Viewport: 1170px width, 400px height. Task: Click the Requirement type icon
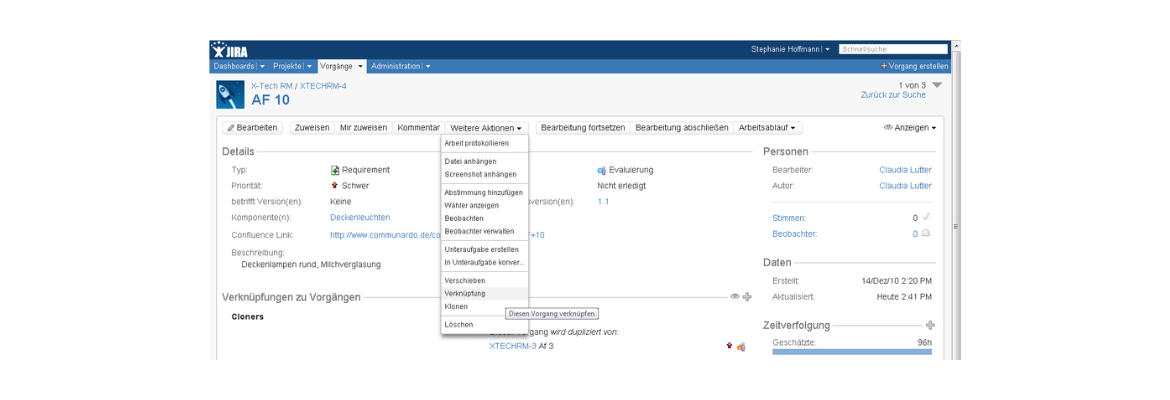(336, 170)
